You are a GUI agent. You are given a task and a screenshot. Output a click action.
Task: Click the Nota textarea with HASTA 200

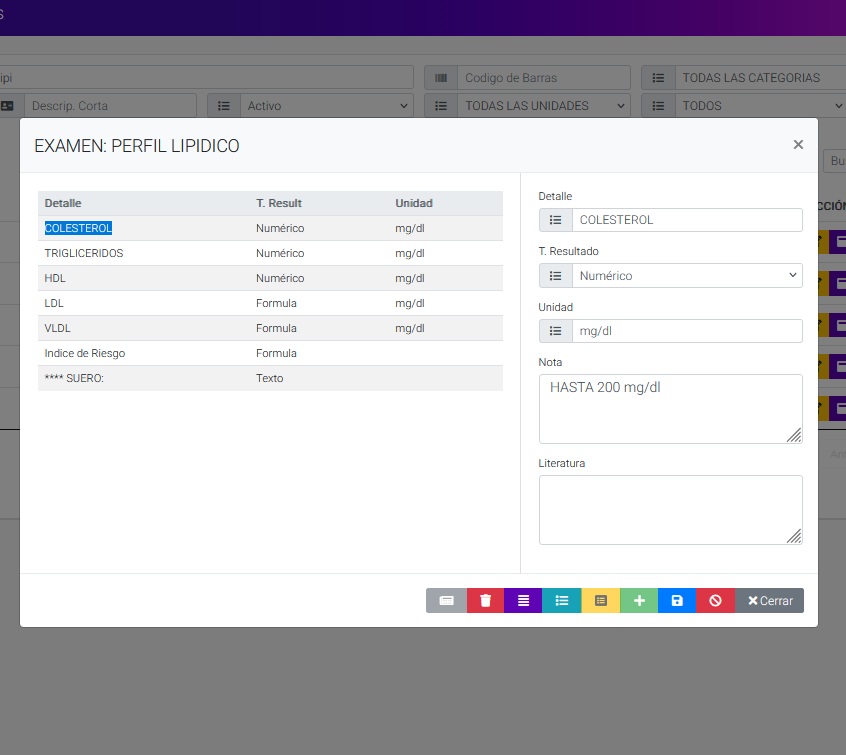tap(670, 408)
